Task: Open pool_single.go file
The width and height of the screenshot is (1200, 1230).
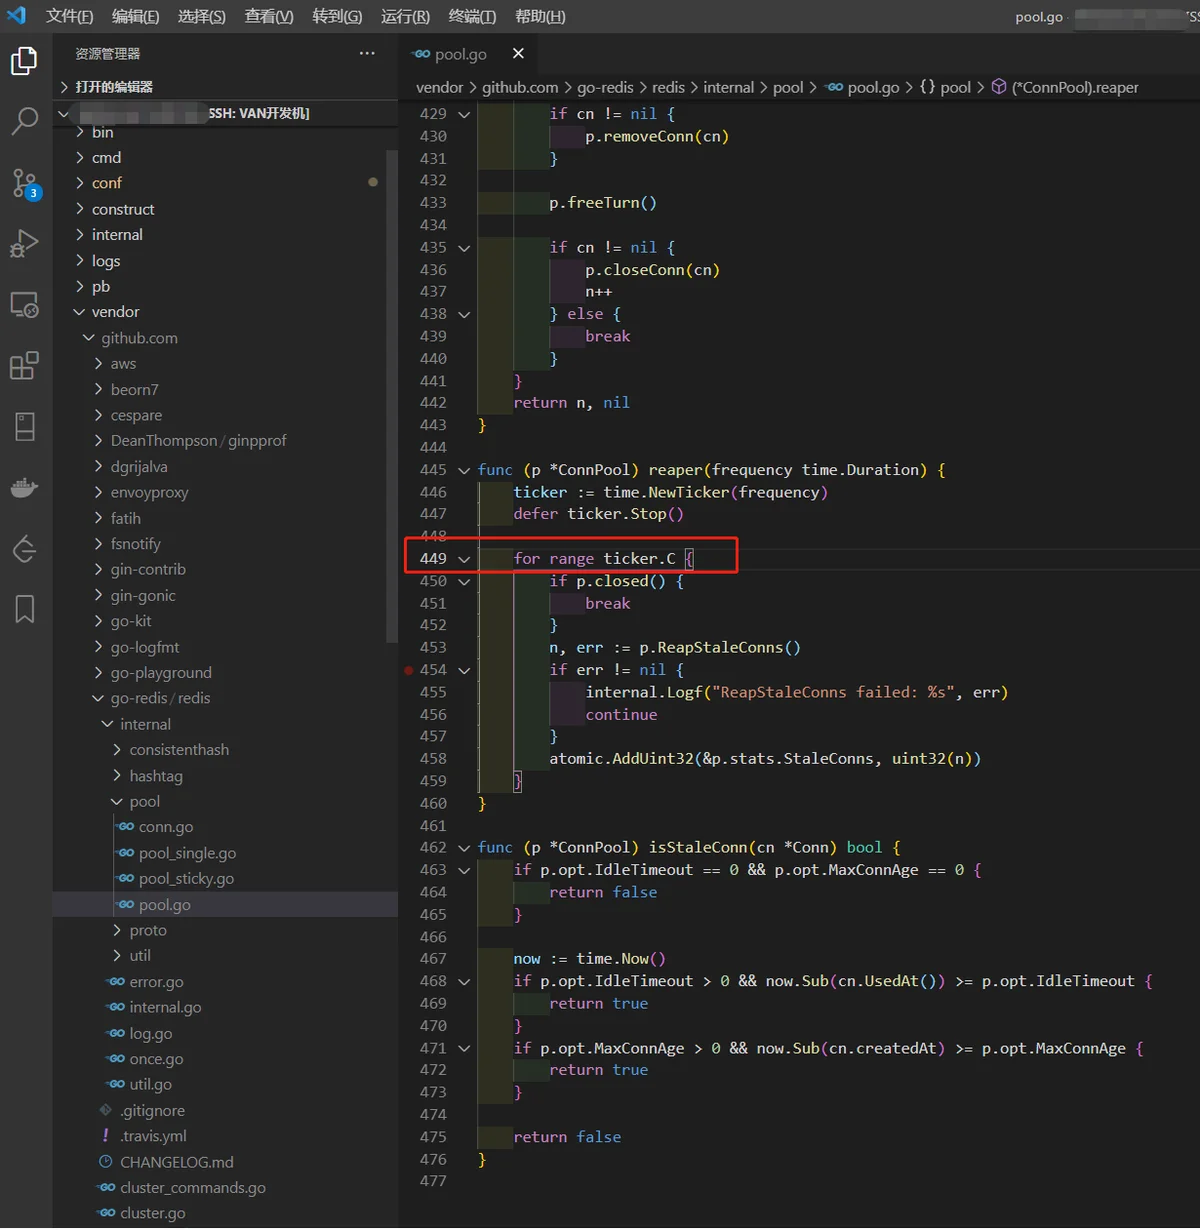Action: click(225, 853)
